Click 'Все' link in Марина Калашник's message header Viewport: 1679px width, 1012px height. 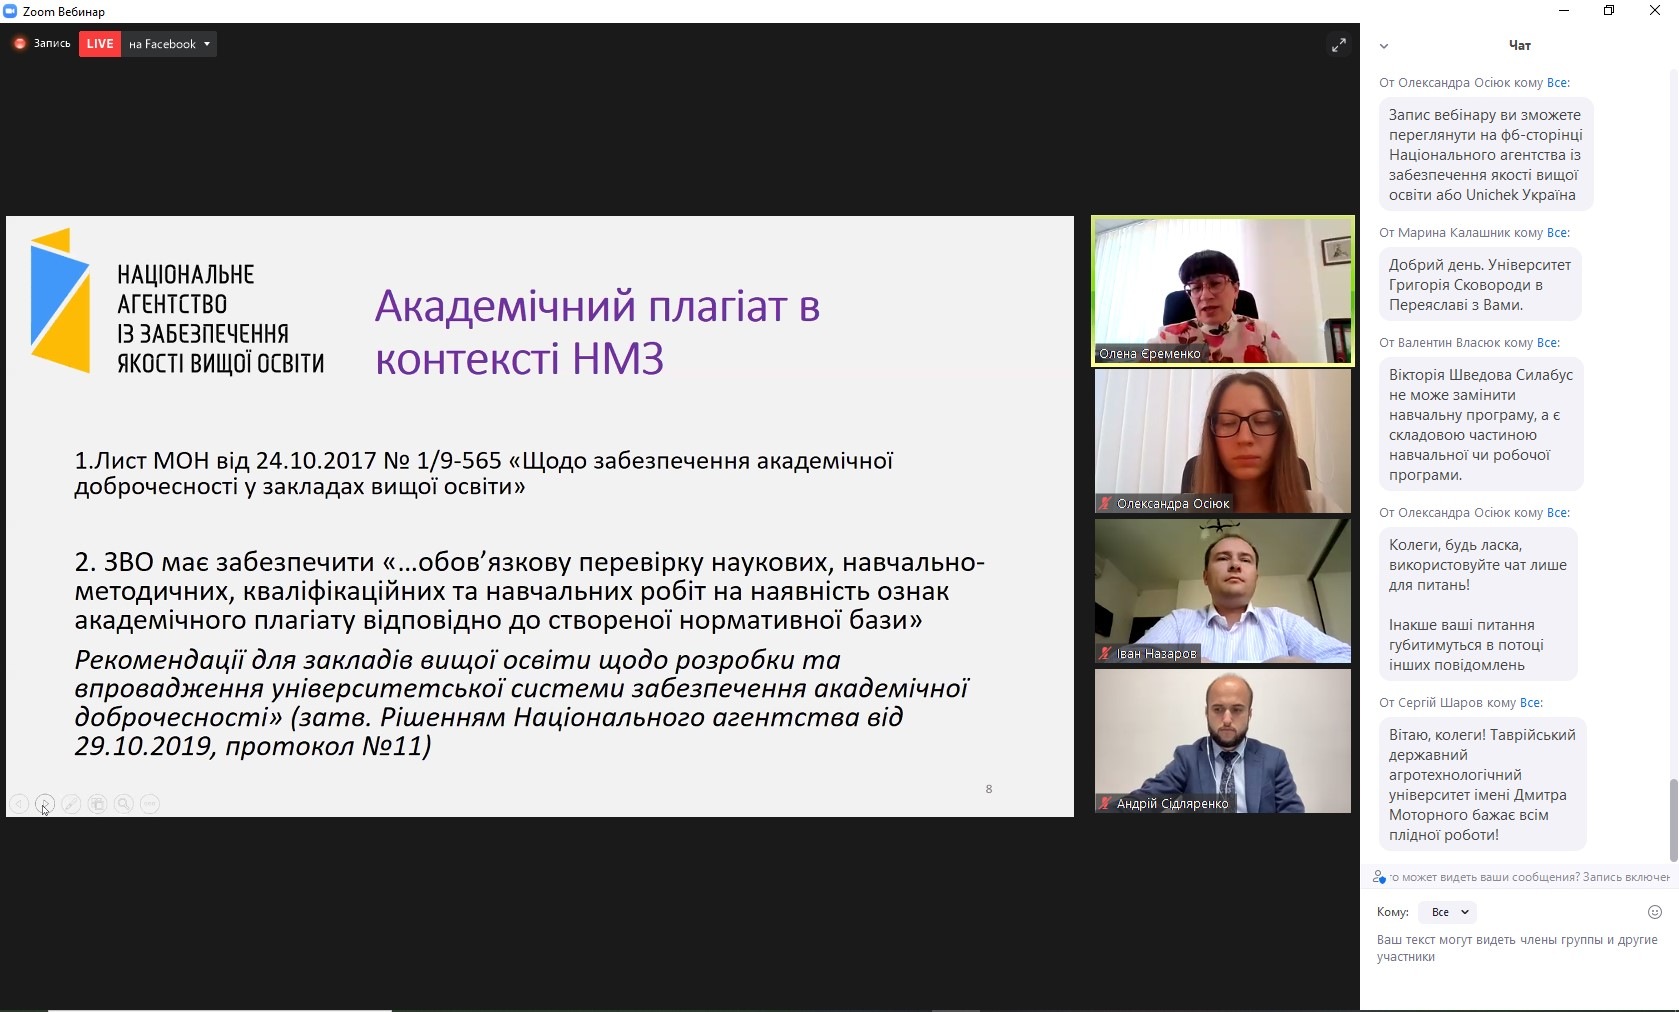[x=1558, y=233]
